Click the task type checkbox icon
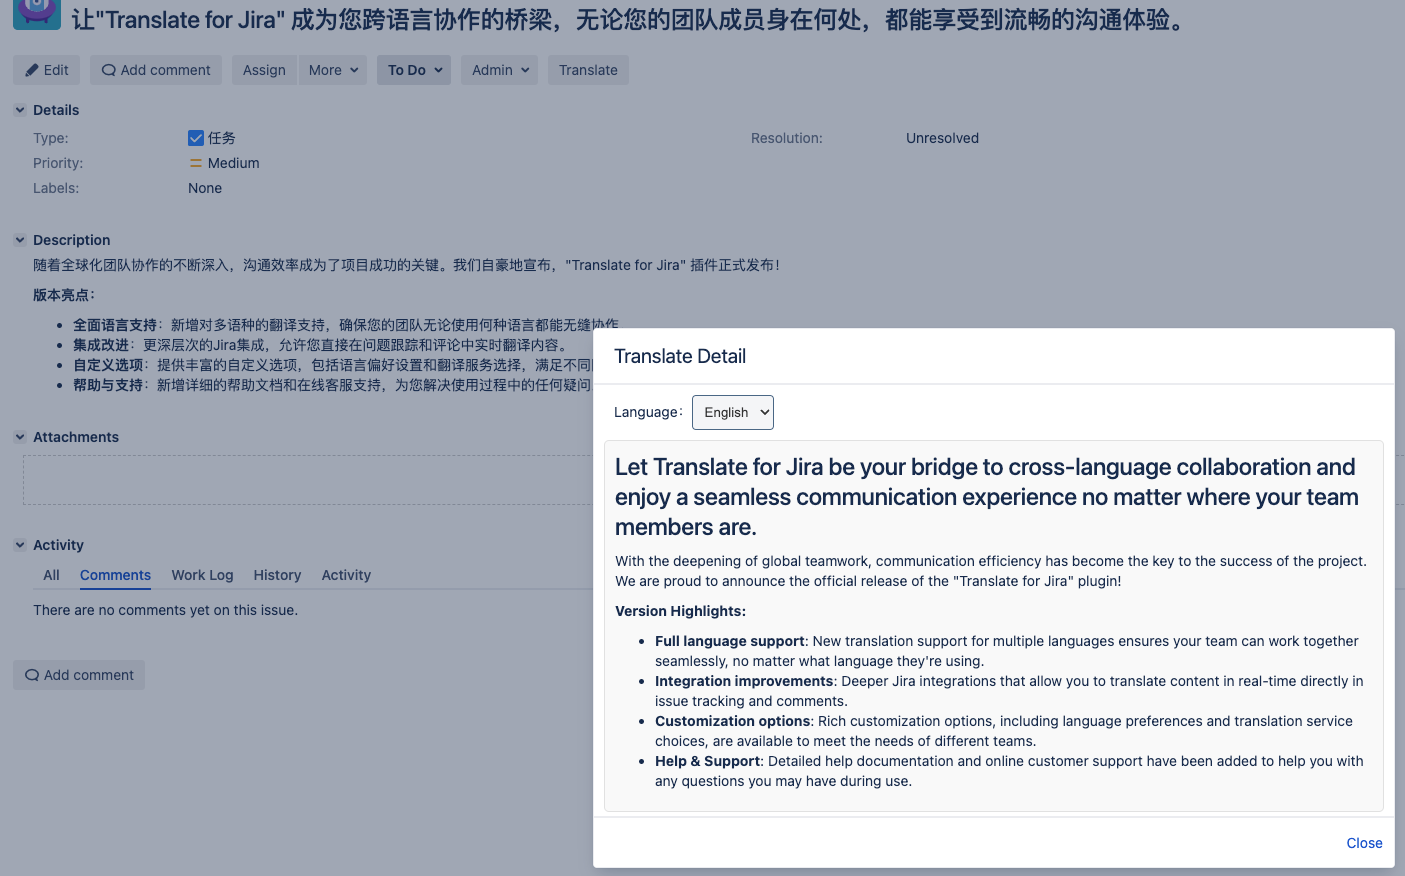The image size is (1405, 876). click(x=196, y=138)
